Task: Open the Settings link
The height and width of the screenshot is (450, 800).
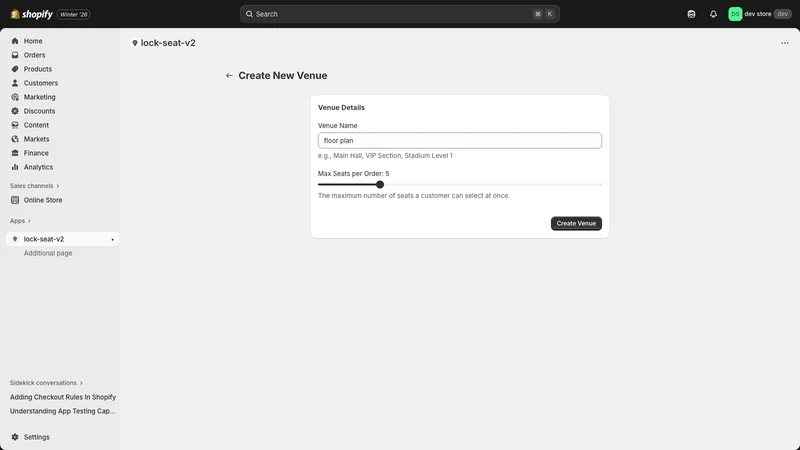Action: (x=37, y=437)
